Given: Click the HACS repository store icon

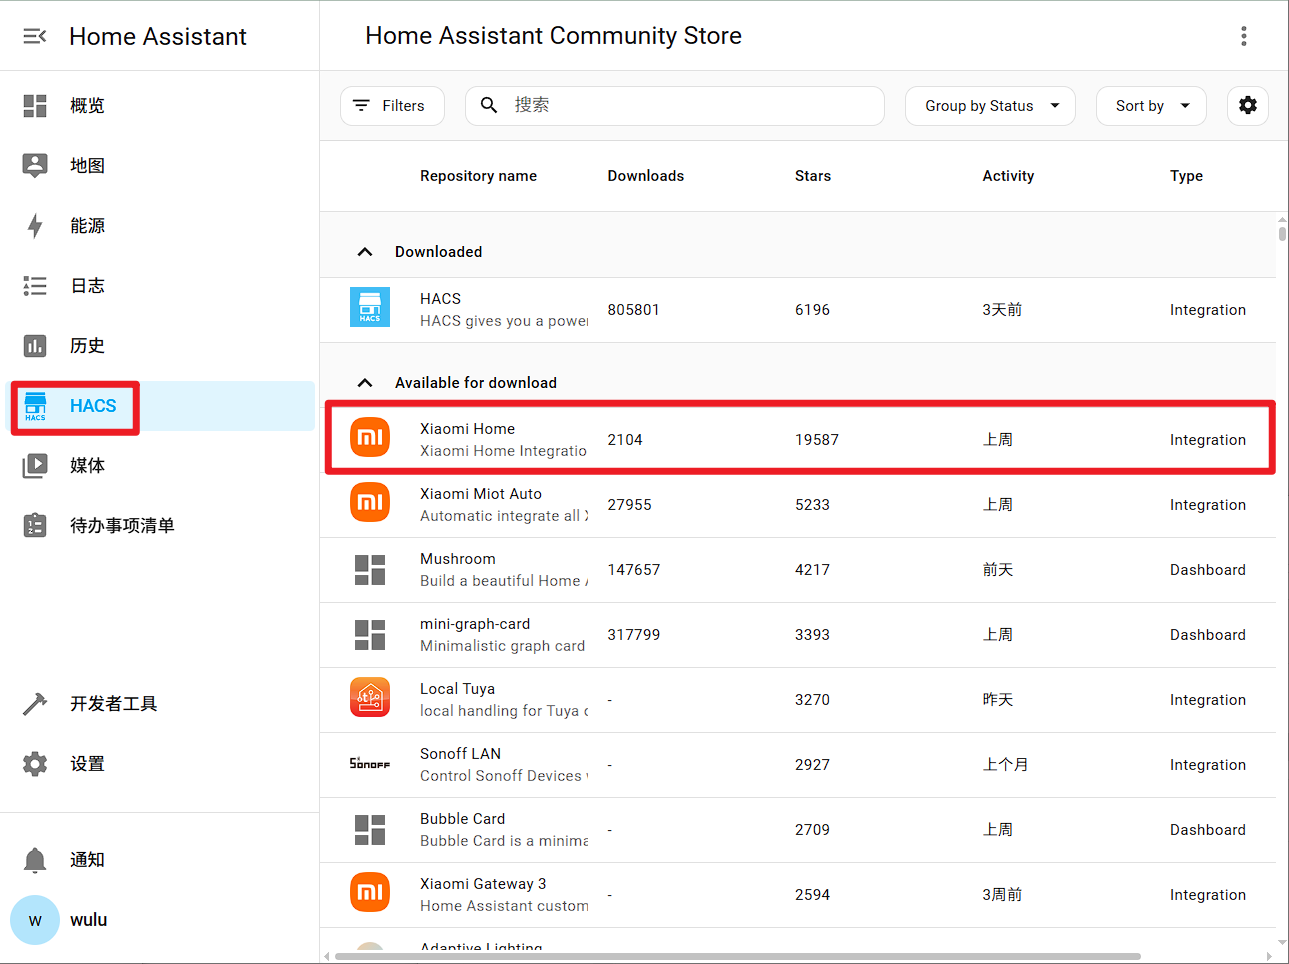Looking at the screenshot, I should click(370, 308).
